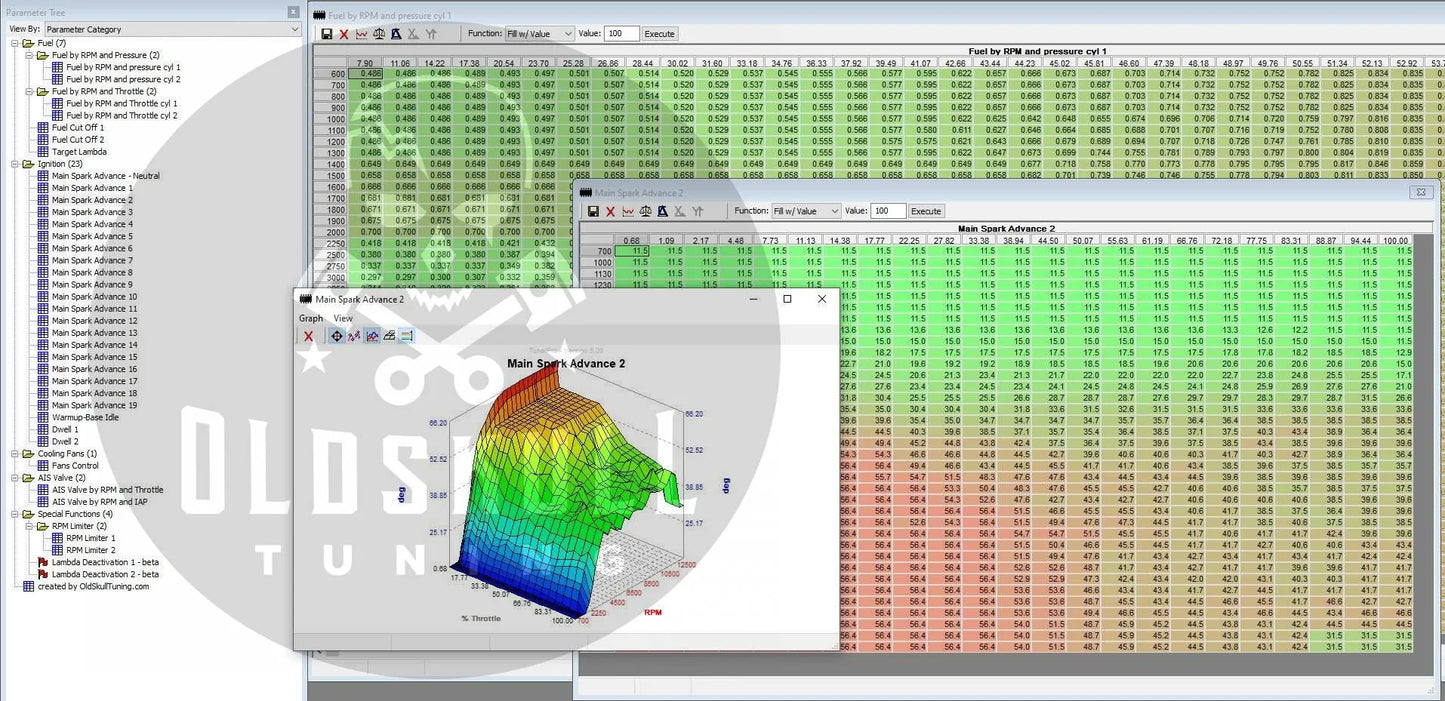Click the greyed Y-axis icon in the Main Spark Advance 2 toolbar

click(698, 211)
